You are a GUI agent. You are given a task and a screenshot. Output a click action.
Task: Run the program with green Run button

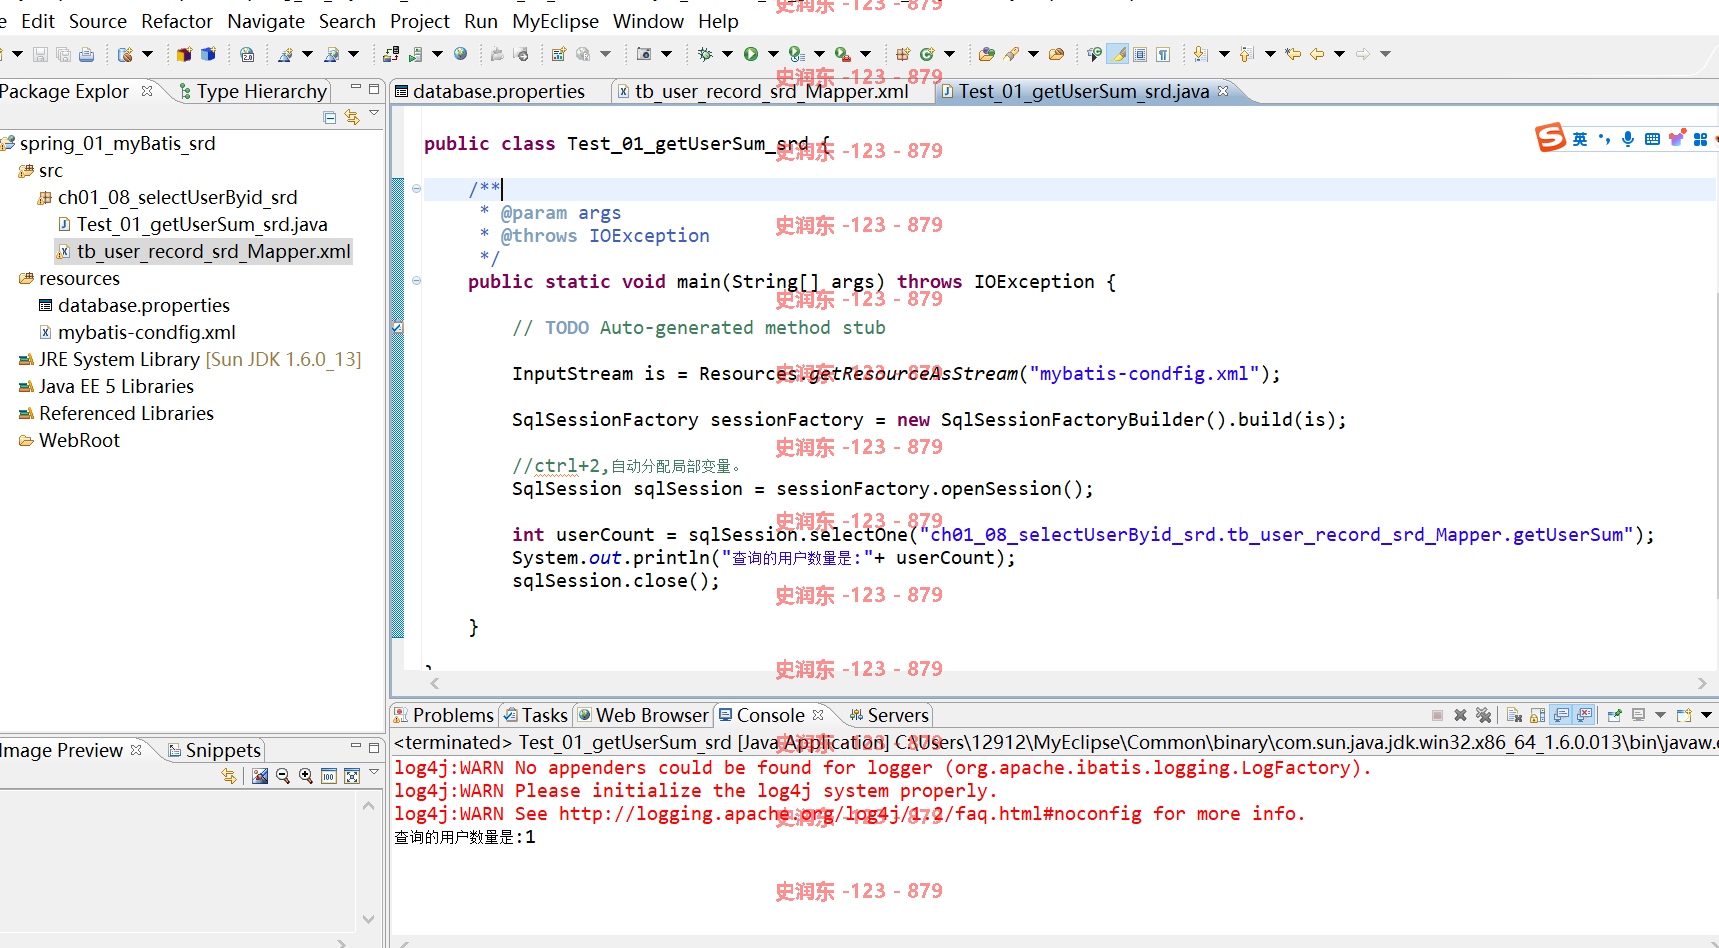(750, 54)
